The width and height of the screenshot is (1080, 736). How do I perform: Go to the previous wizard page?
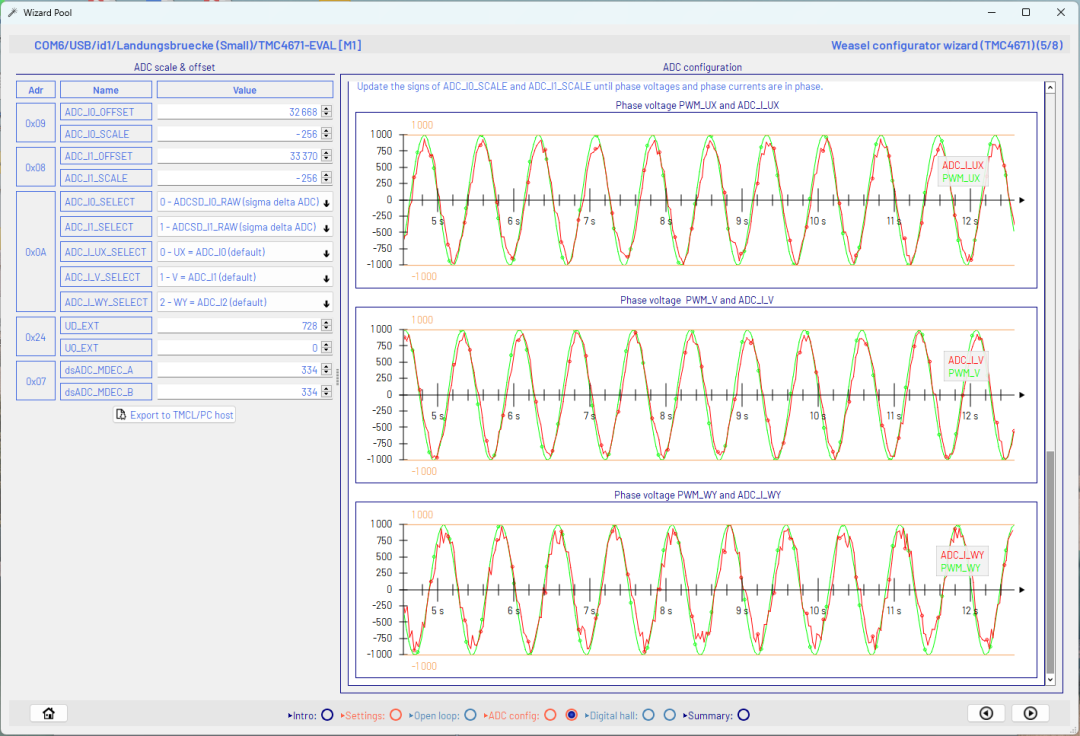click(x=986, y=713)
